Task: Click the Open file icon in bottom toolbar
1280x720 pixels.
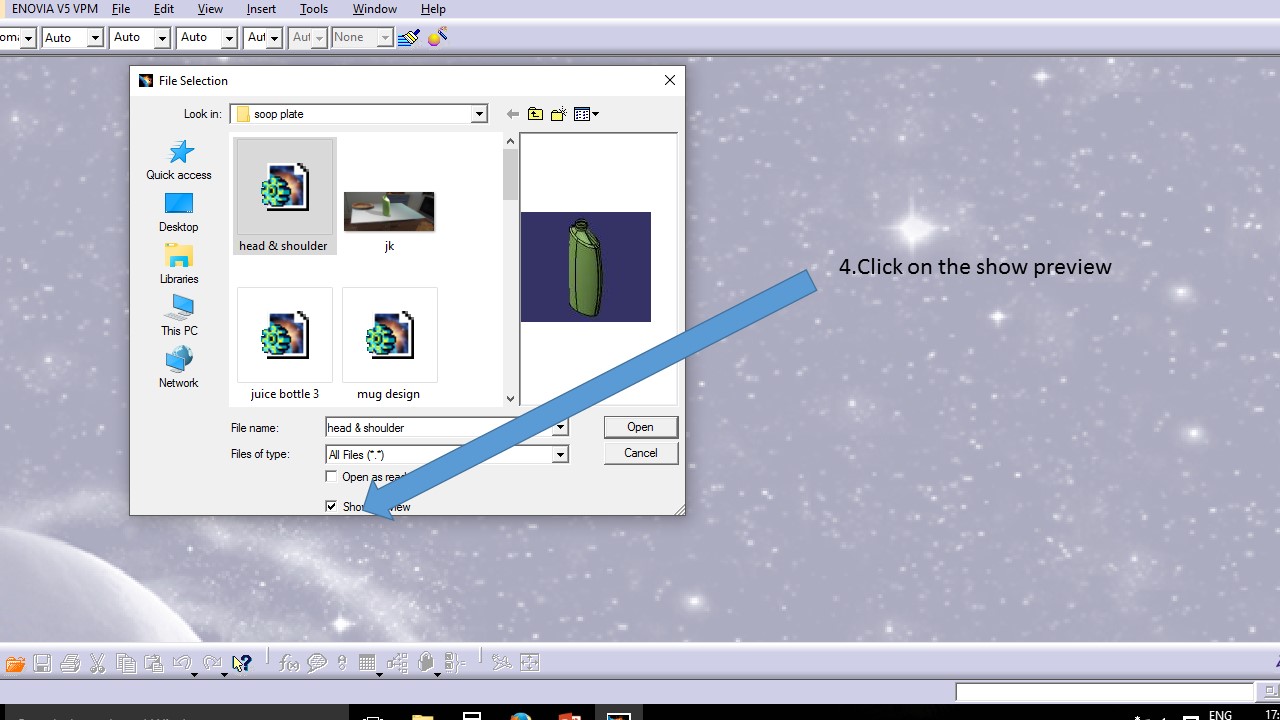Action: point(14,663)
